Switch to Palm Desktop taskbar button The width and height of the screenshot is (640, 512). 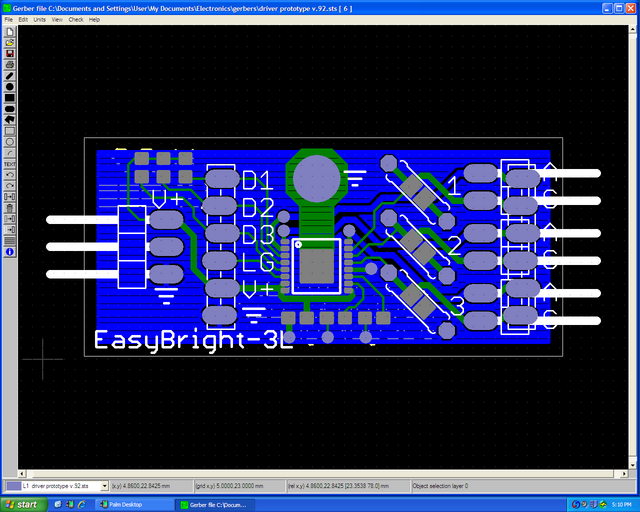pos(133,505)
